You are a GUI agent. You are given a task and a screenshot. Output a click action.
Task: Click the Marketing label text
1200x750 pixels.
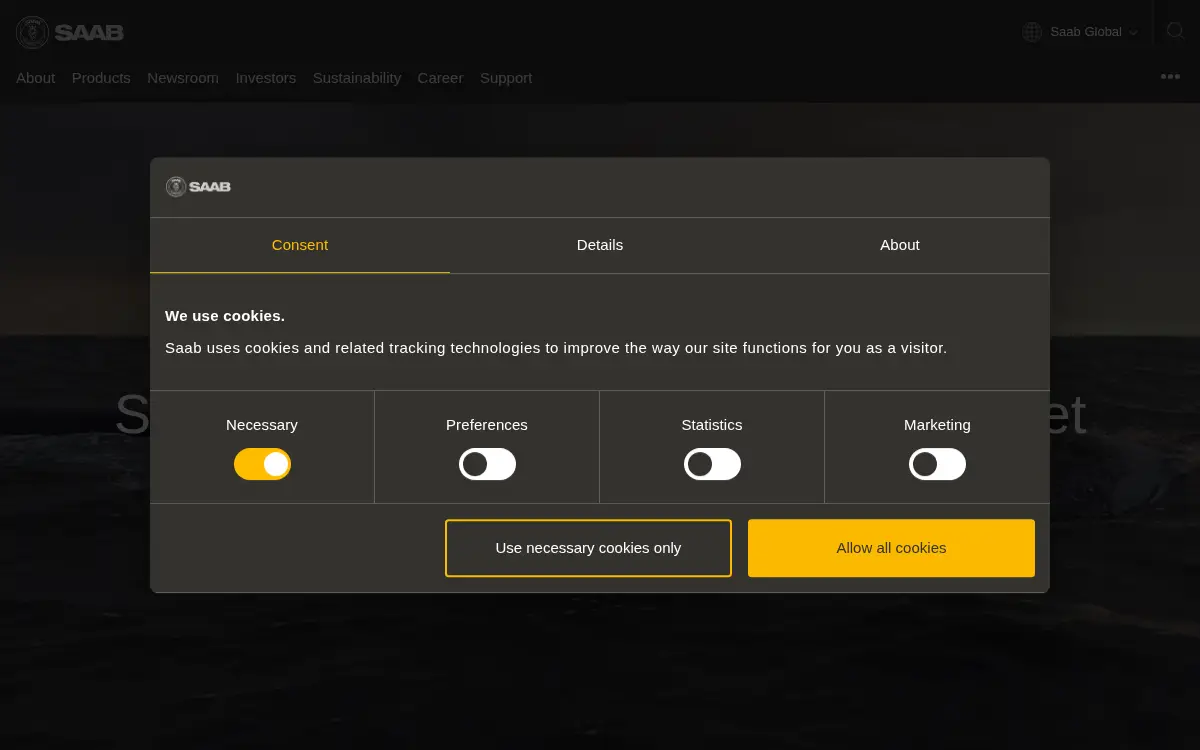coord(937,425)
